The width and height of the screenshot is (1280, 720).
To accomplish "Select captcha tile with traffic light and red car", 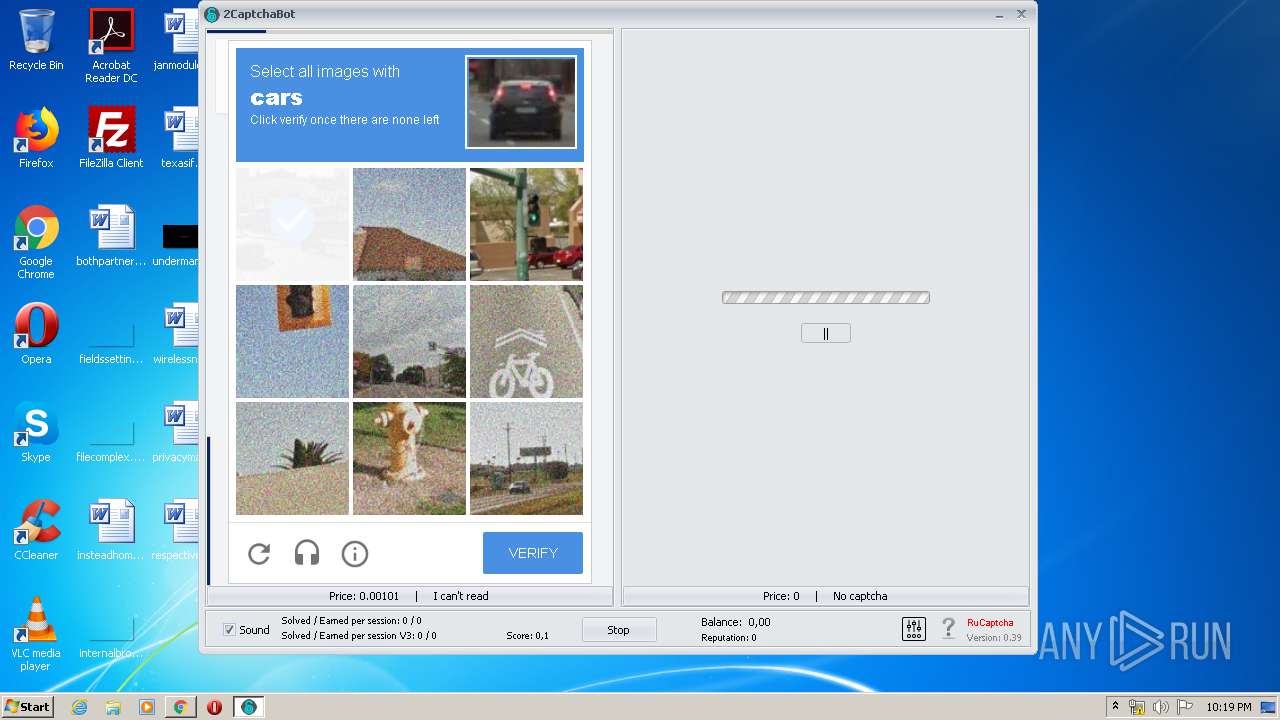I will [526, 224].
